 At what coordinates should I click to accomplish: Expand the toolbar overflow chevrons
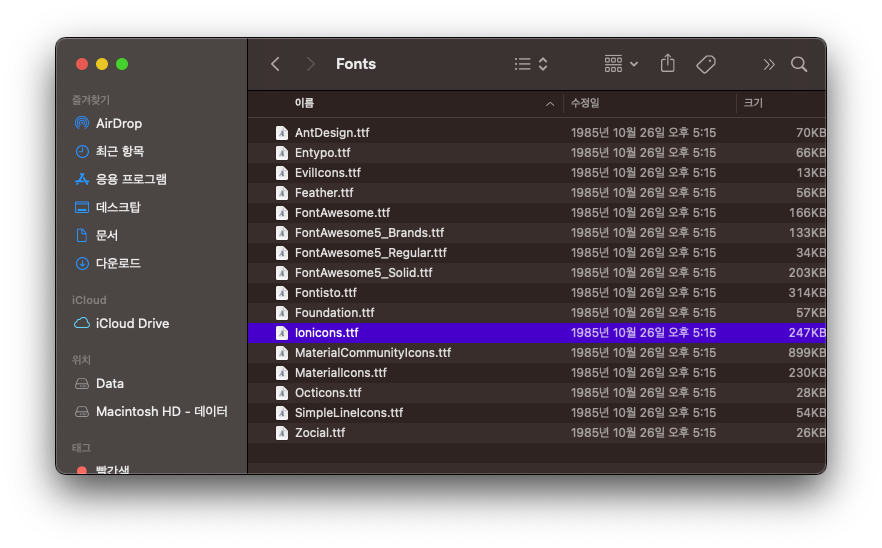[768, 64]
